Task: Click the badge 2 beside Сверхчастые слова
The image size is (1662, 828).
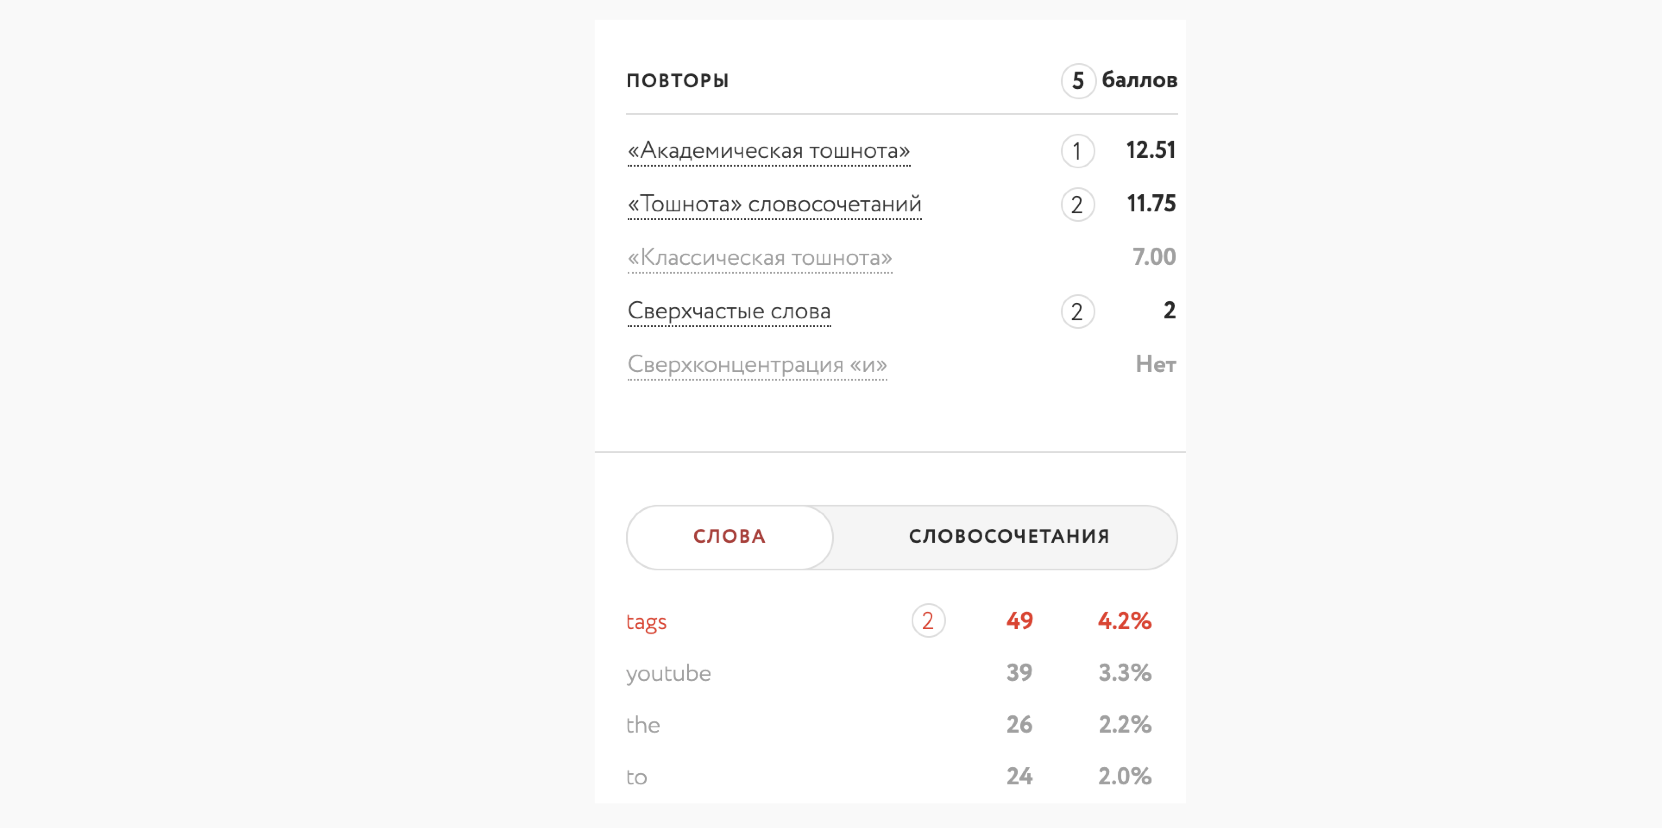Action: coord(1077,312)
